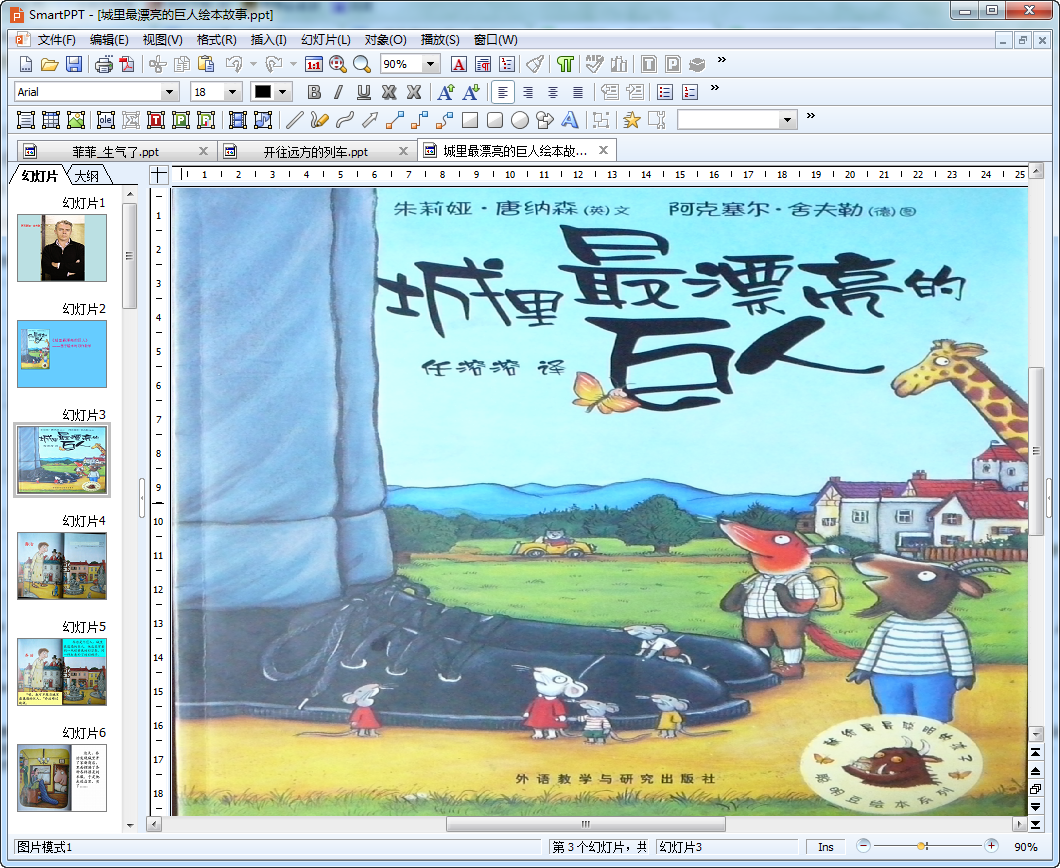Paste from clipboard using the Paste icon

[x=206, y=64]
